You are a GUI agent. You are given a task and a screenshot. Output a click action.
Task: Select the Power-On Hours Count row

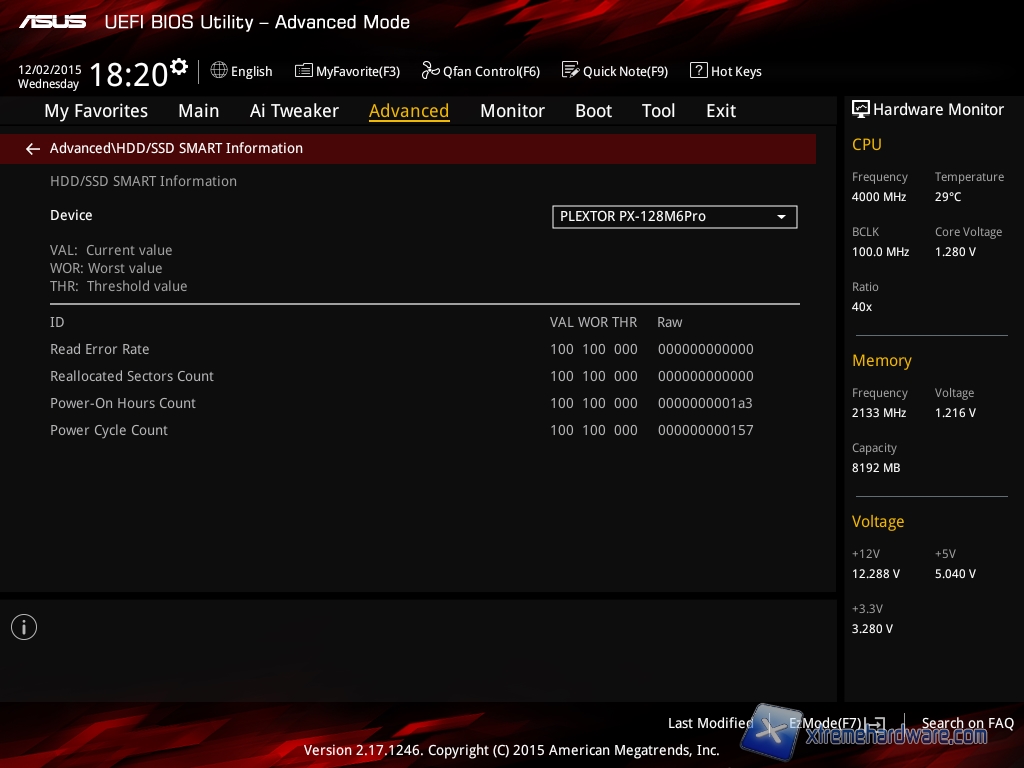click(123, 403)
